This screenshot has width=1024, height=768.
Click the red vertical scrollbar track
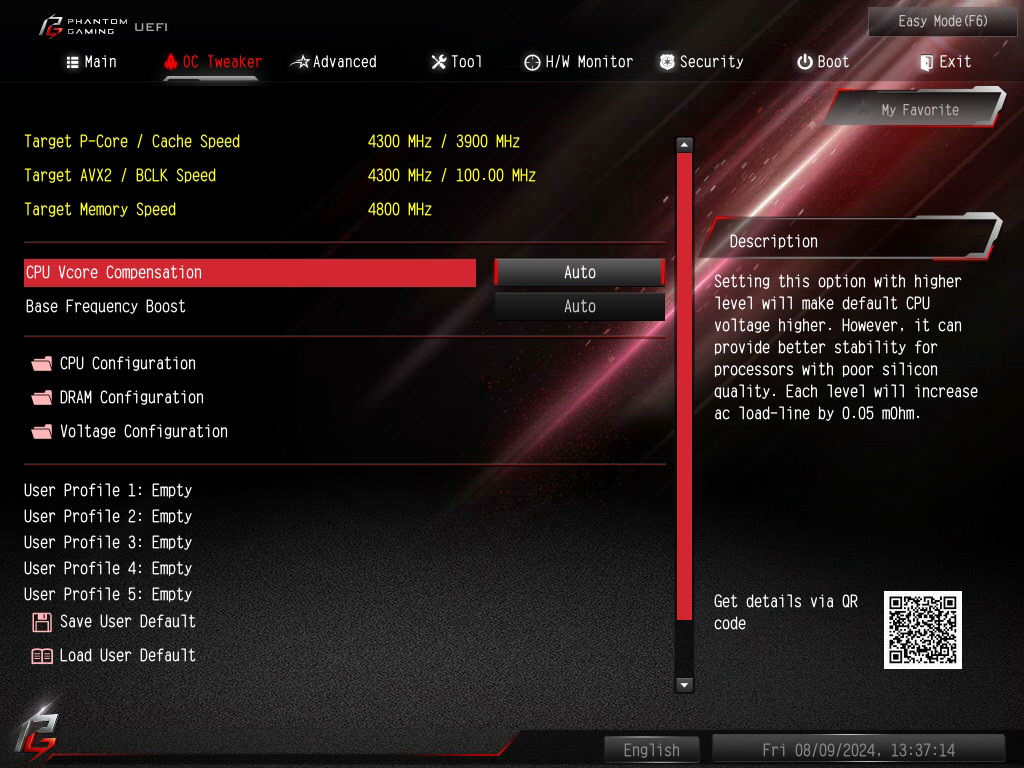[684, 385]
